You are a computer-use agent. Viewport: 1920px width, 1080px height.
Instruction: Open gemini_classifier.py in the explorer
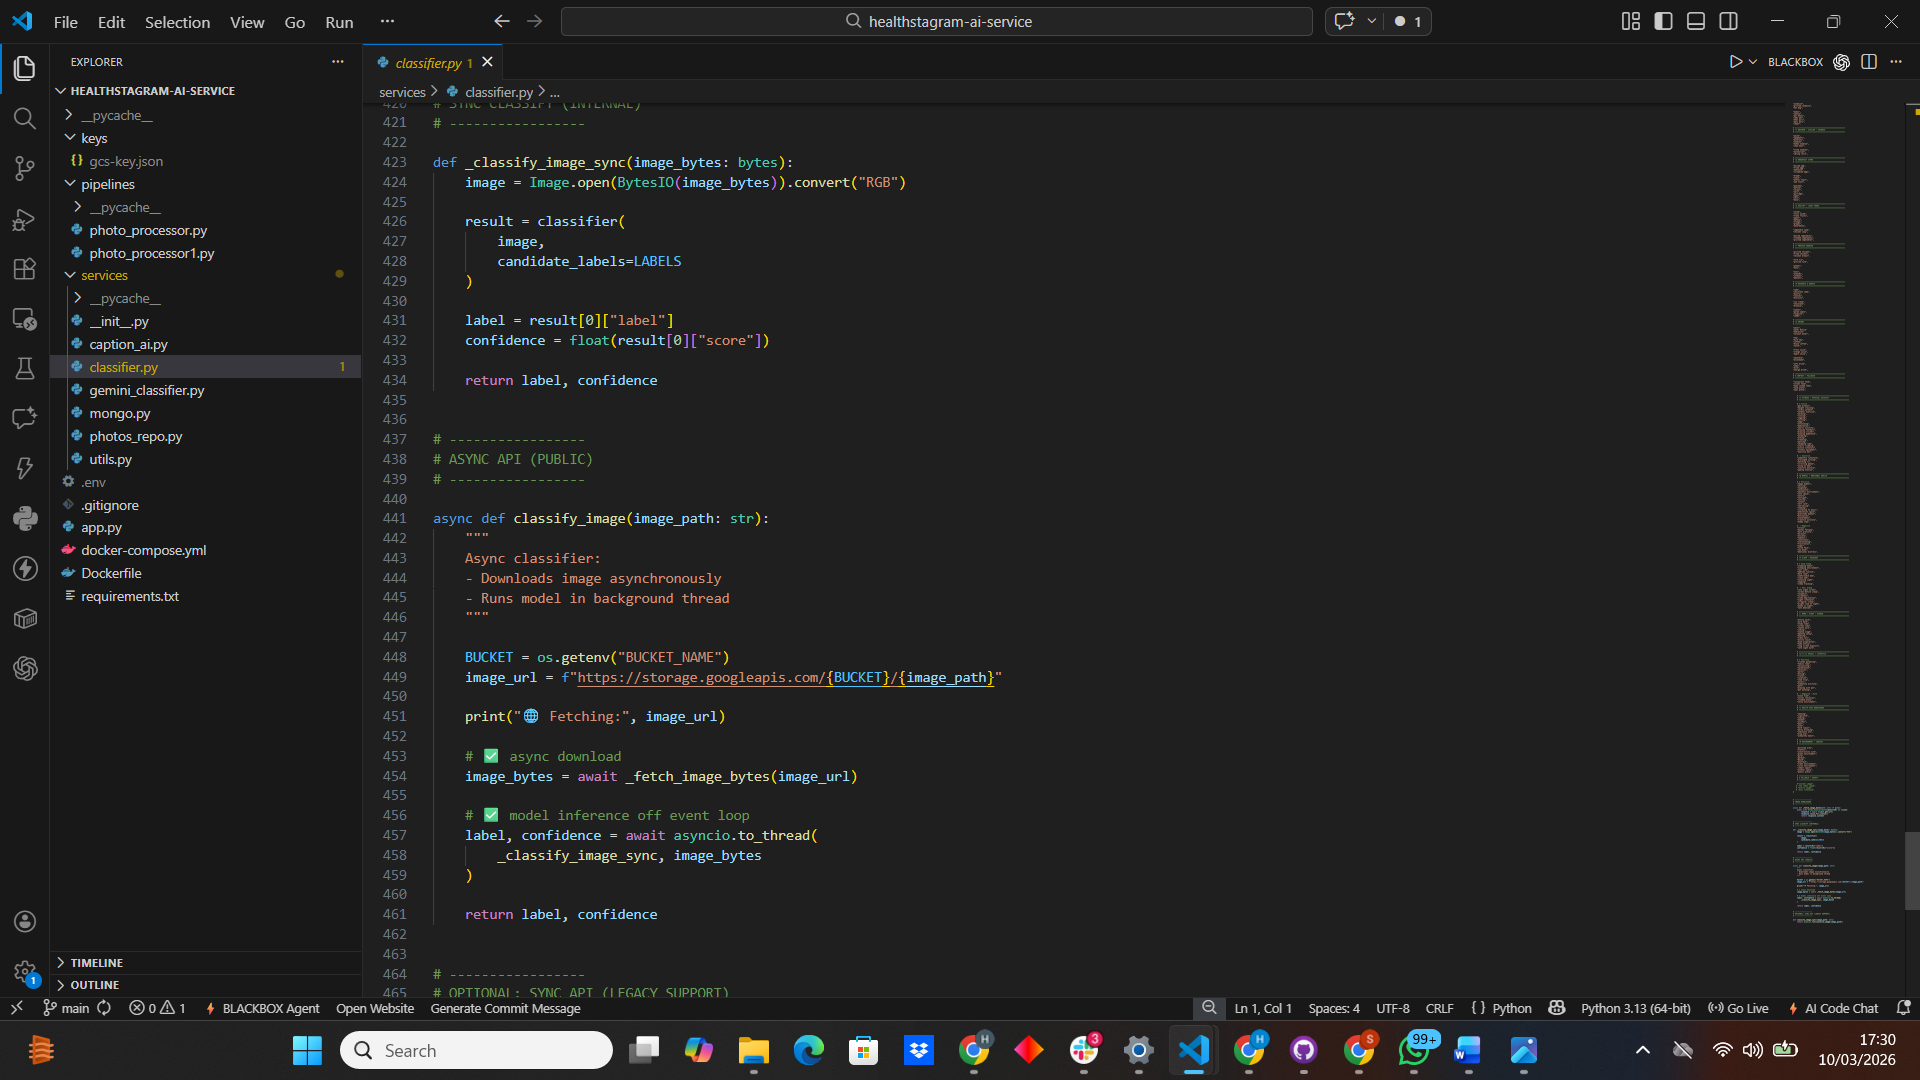[x=146, y=390]
